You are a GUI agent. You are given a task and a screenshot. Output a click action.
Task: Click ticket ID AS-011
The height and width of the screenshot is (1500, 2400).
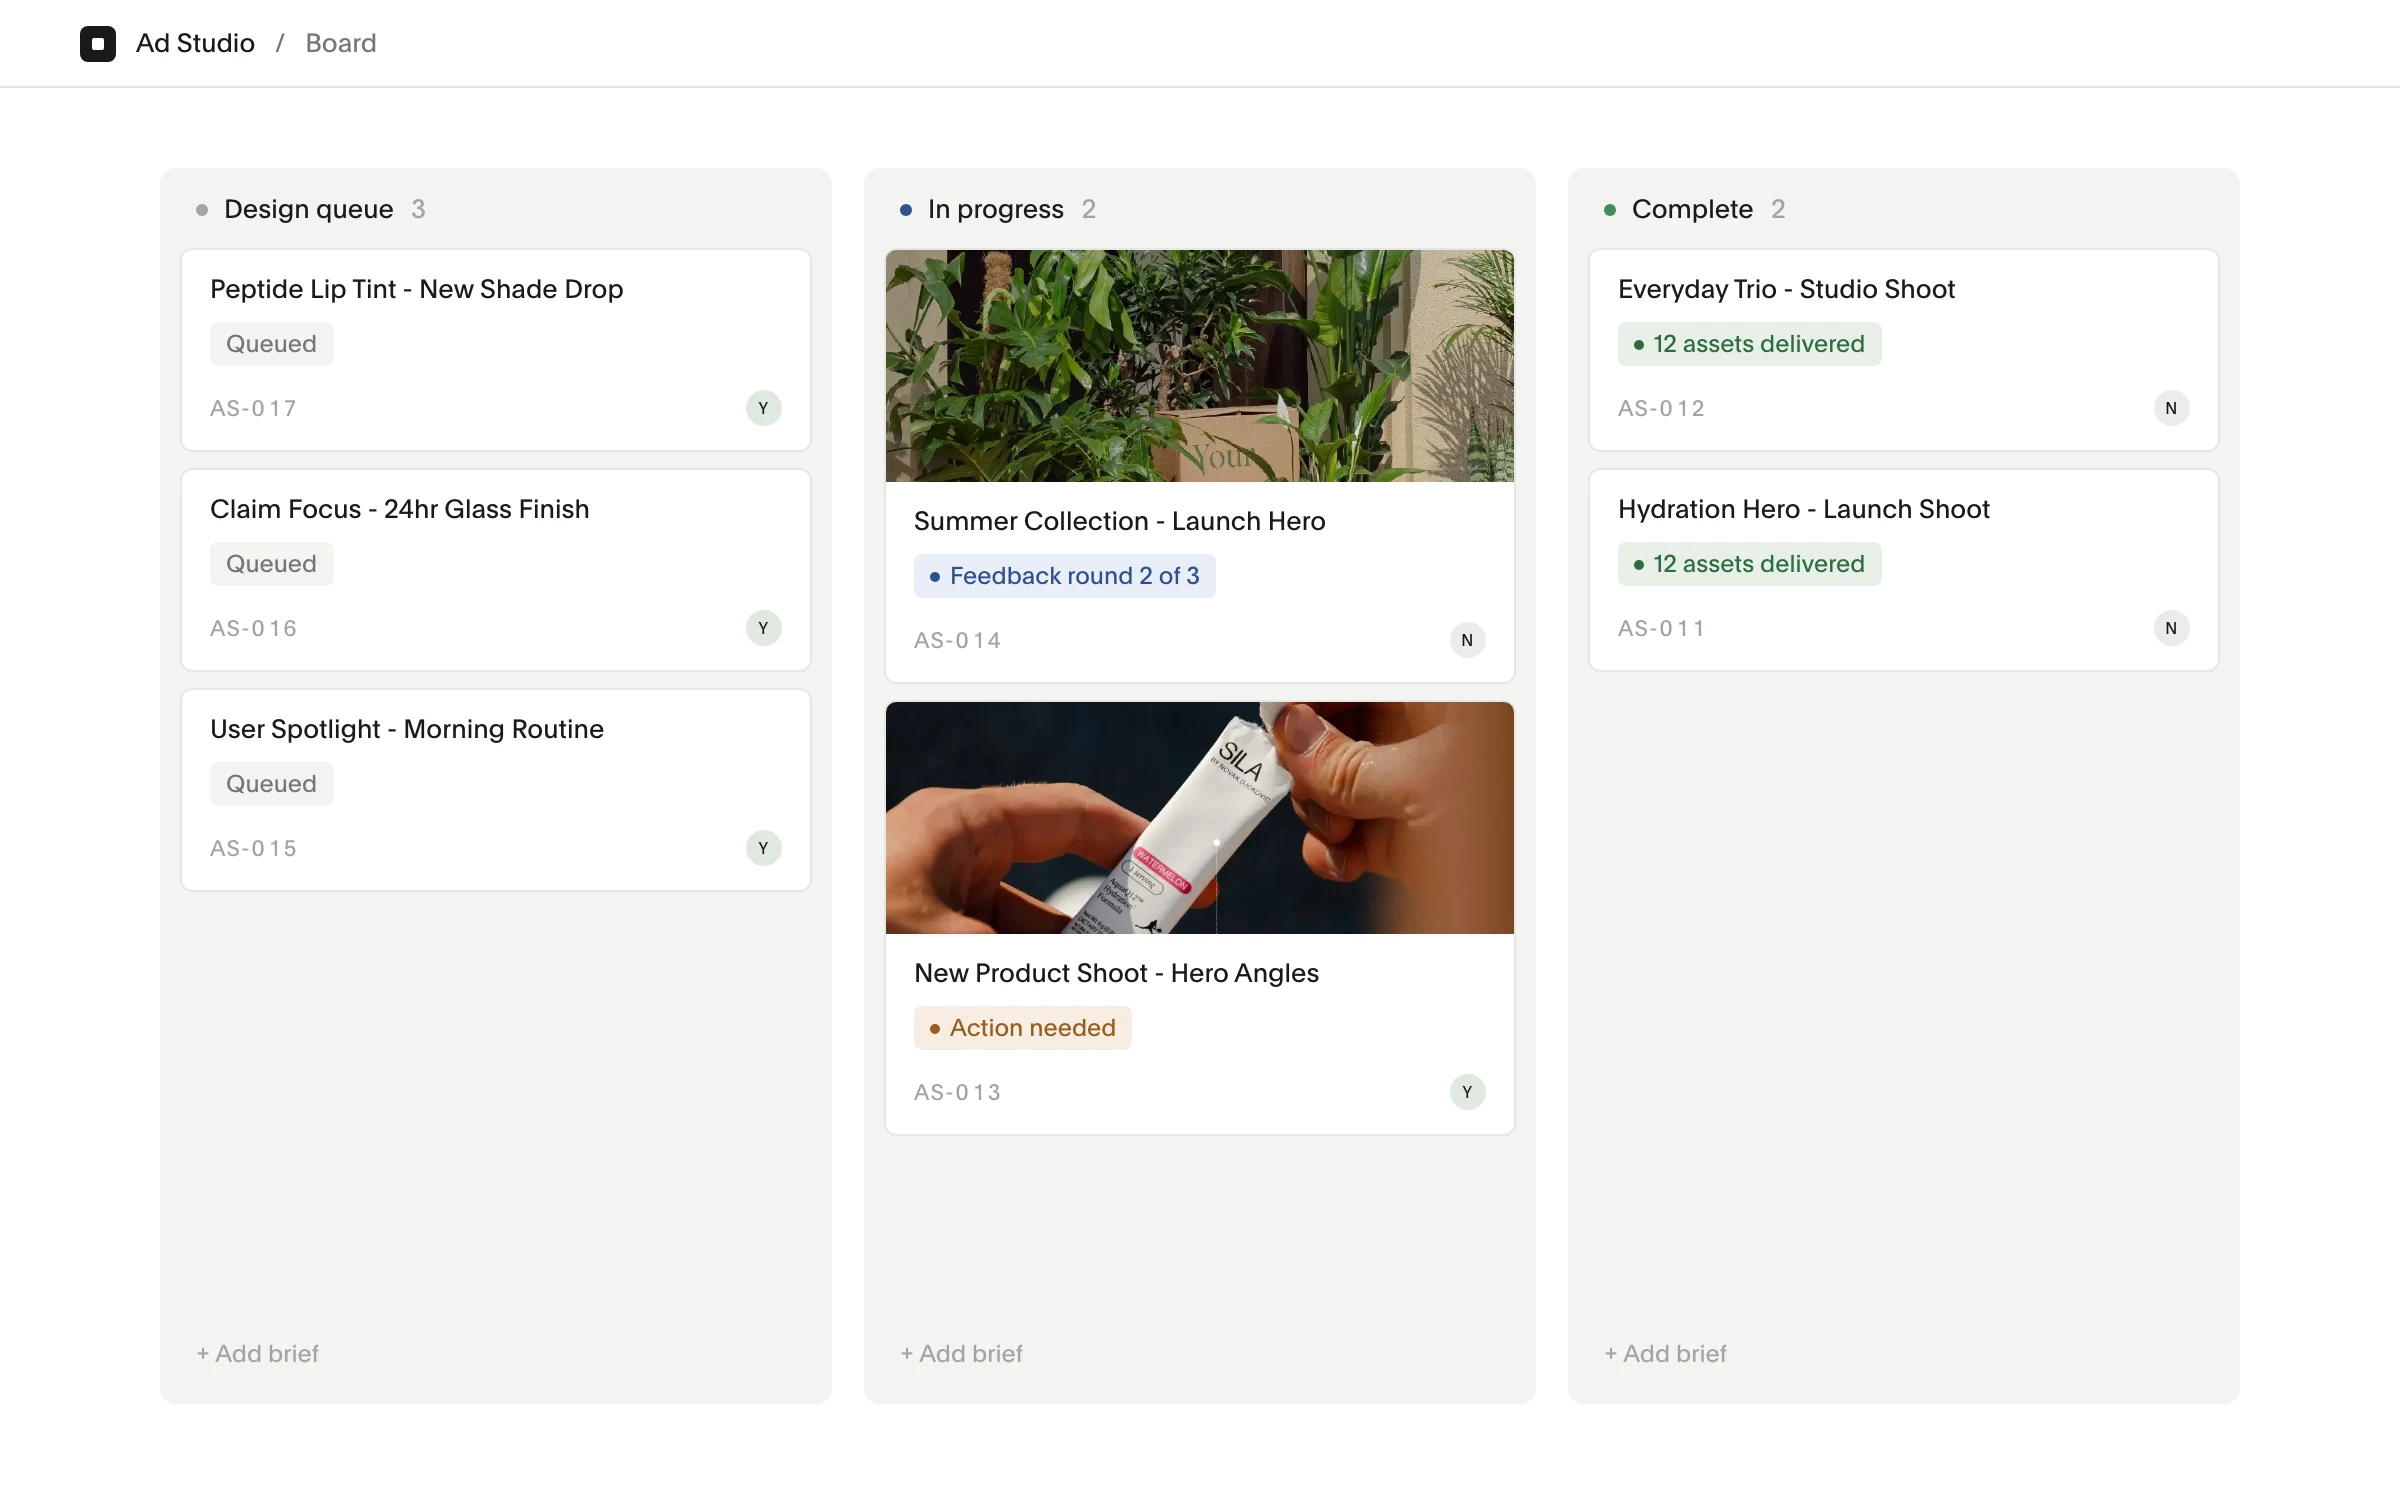[1662, 628]
